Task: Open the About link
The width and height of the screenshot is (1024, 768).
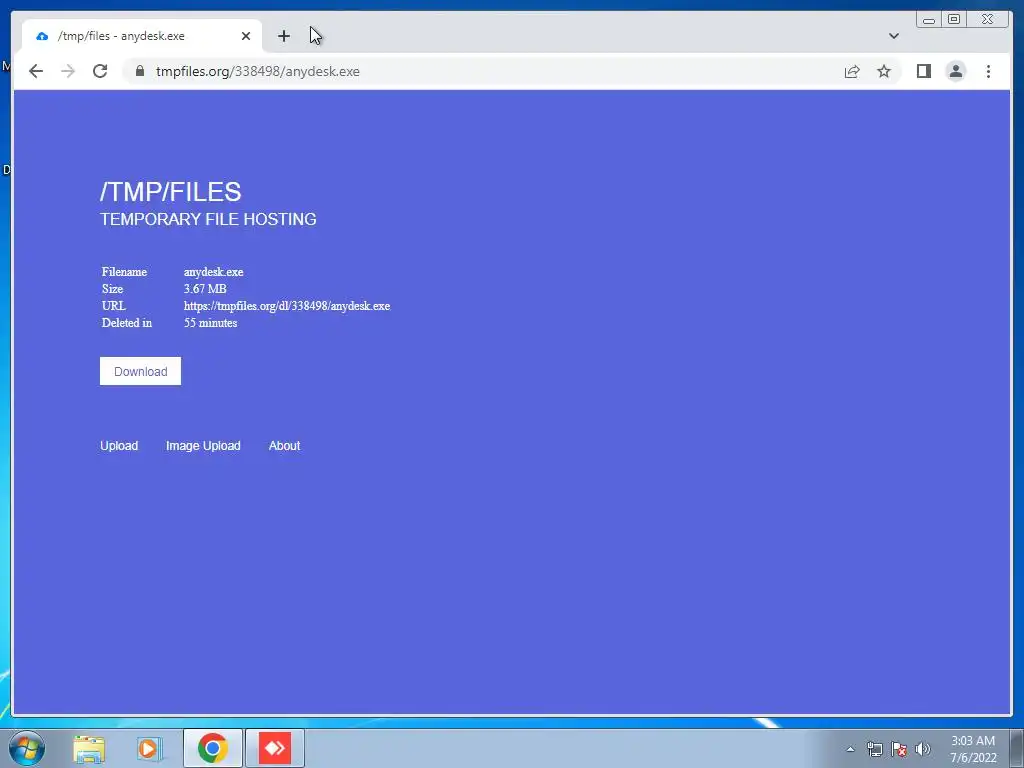Action: click(x=284, y=445)
